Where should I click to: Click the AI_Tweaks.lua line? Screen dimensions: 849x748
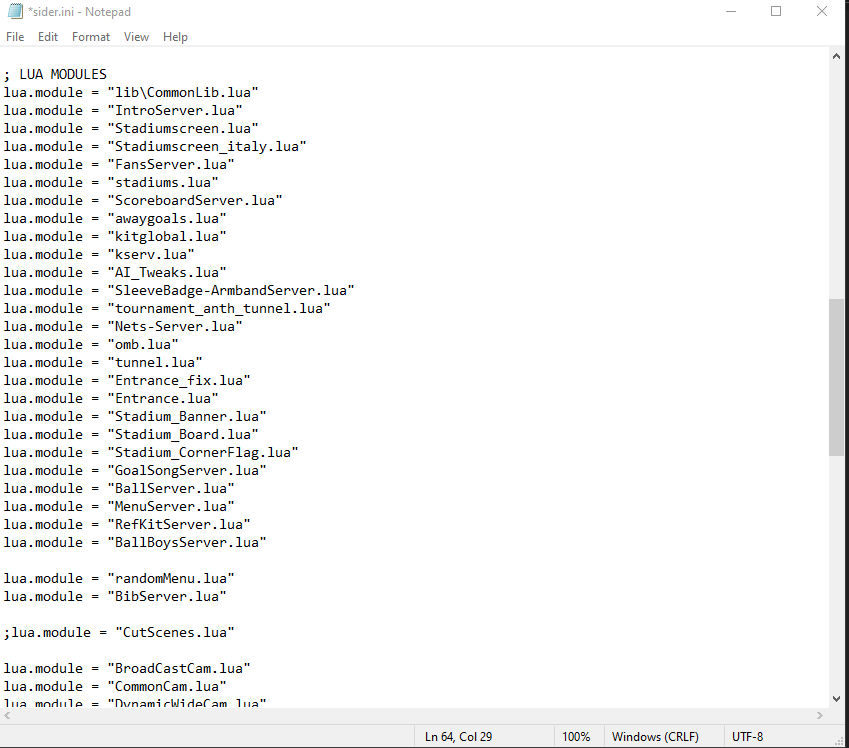115,272
